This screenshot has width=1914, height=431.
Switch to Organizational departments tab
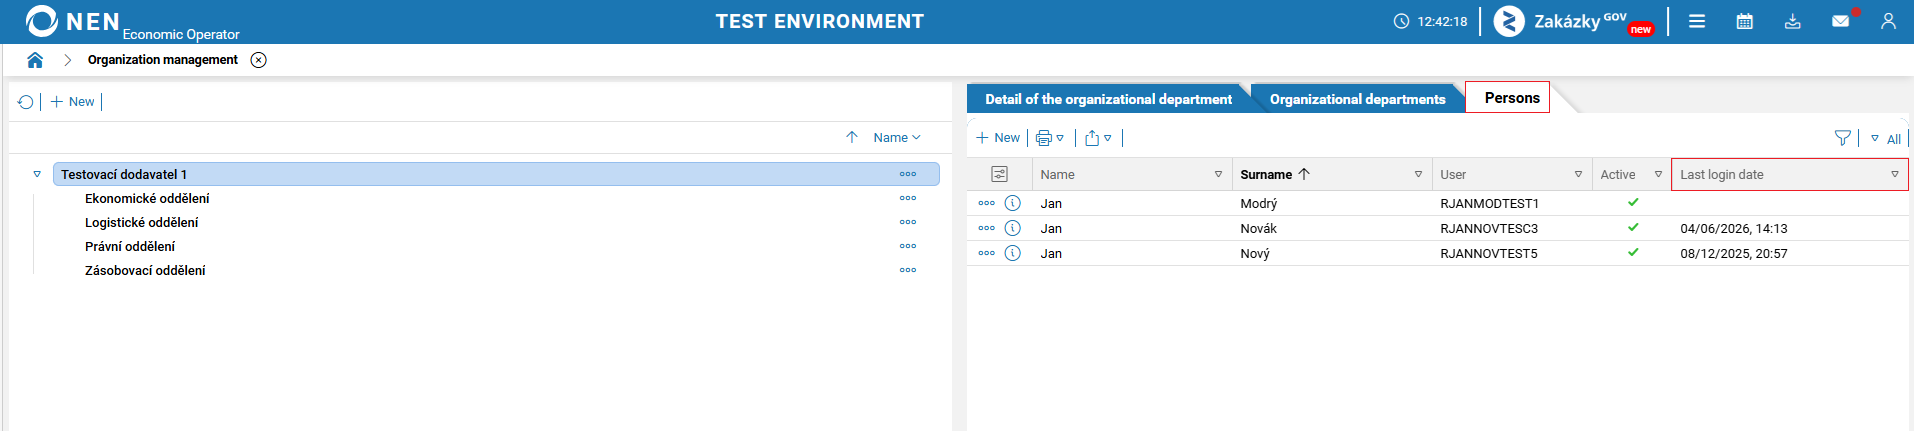click(x=1357, y=99)
